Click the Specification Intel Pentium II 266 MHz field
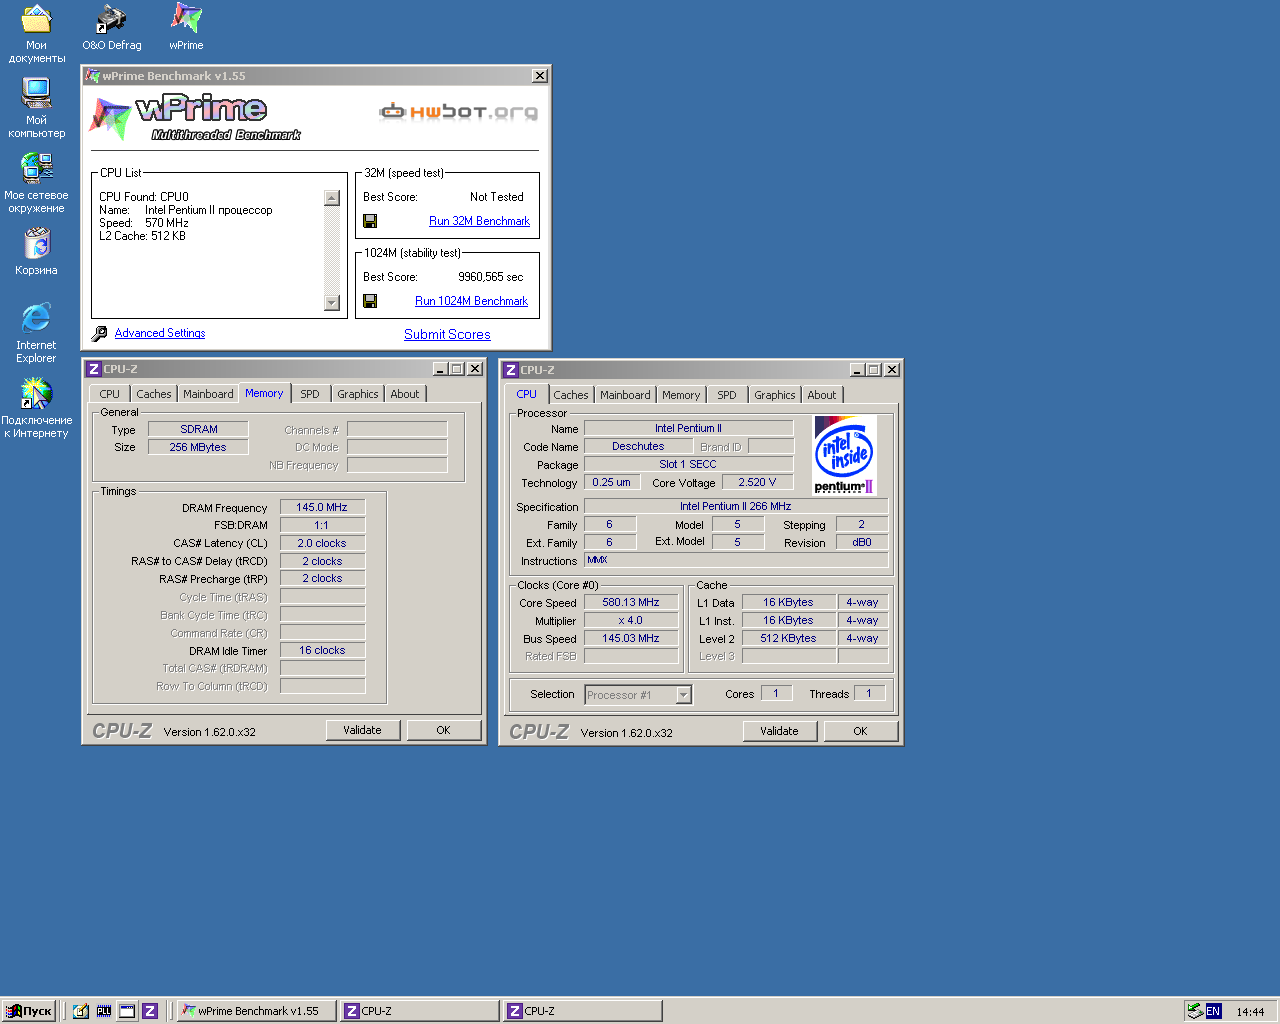This screenshot has height=1024, width=1280. (x=735, y=506)
